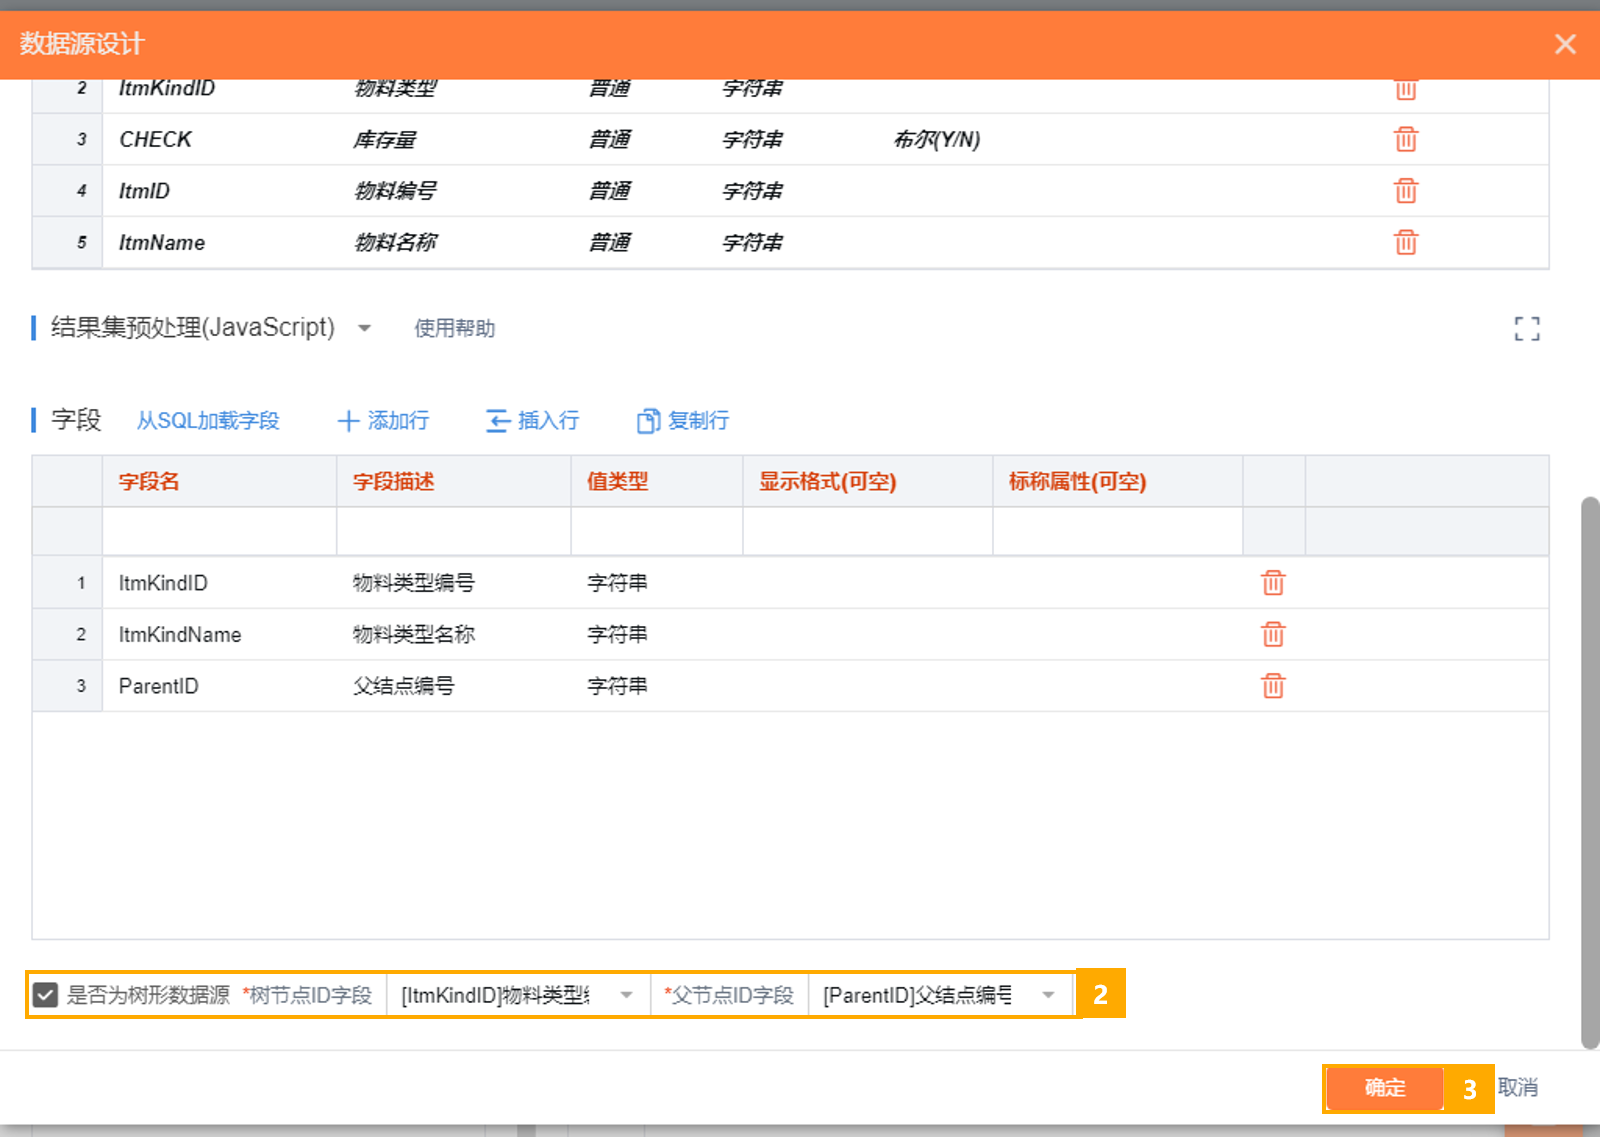Delete the ParentID field row
The width and height of the screenshot is (1600, 1137).
[1272, 686]
